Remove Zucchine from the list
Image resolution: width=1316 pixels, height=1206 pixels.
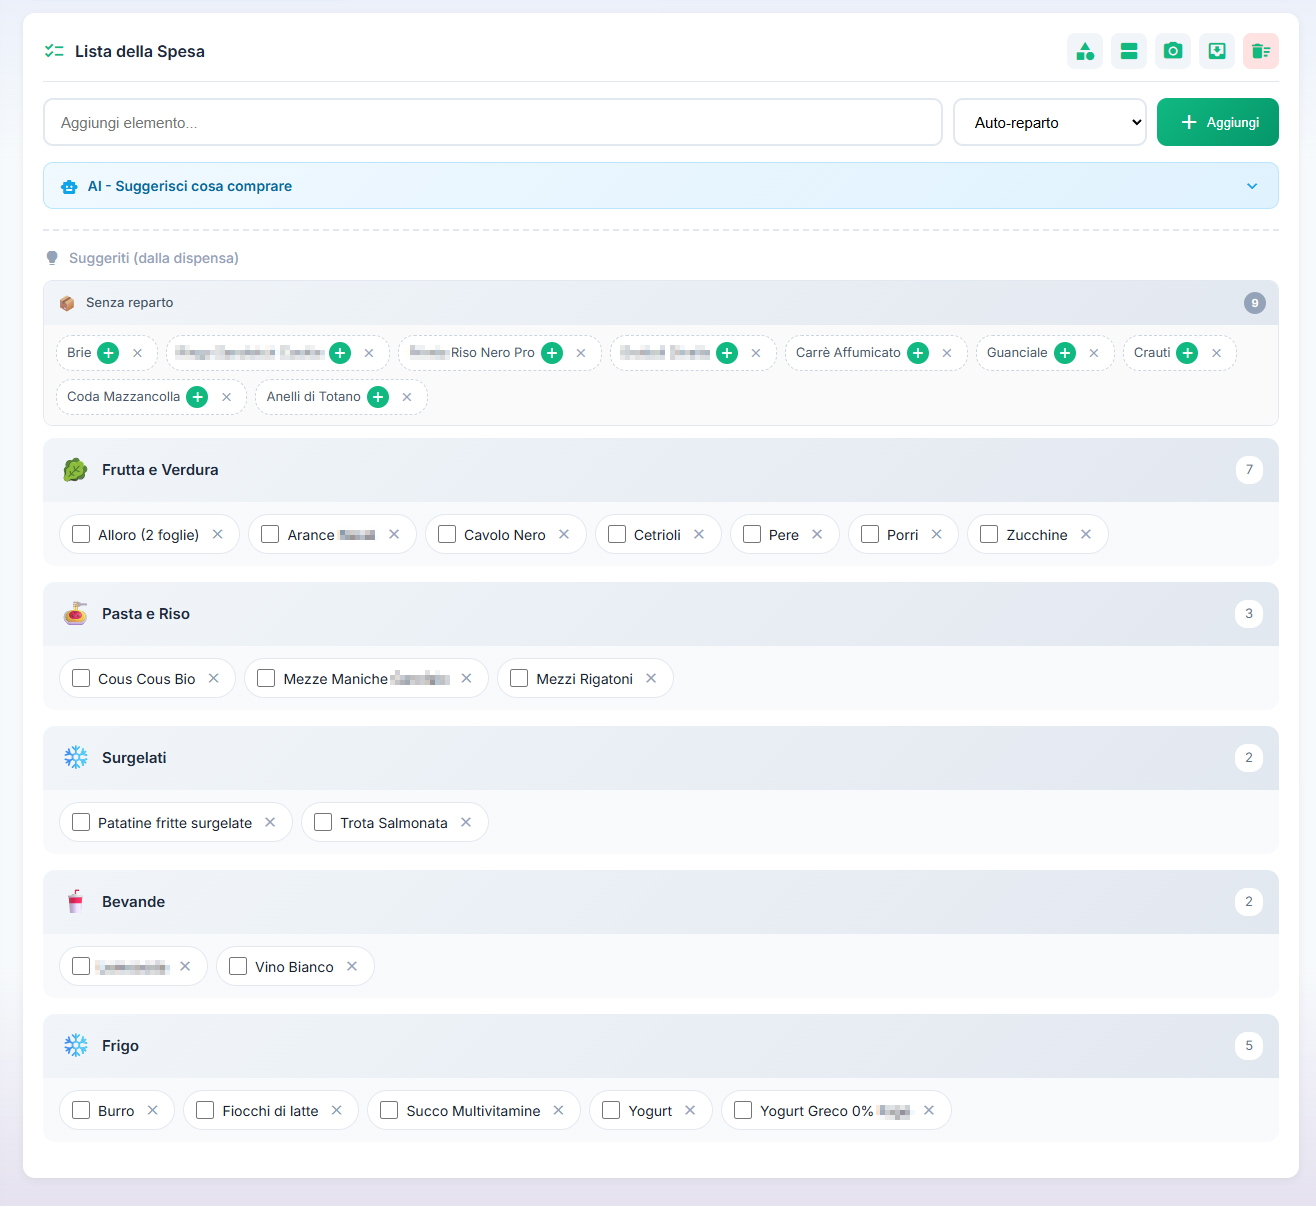(x=1086, y=534)
